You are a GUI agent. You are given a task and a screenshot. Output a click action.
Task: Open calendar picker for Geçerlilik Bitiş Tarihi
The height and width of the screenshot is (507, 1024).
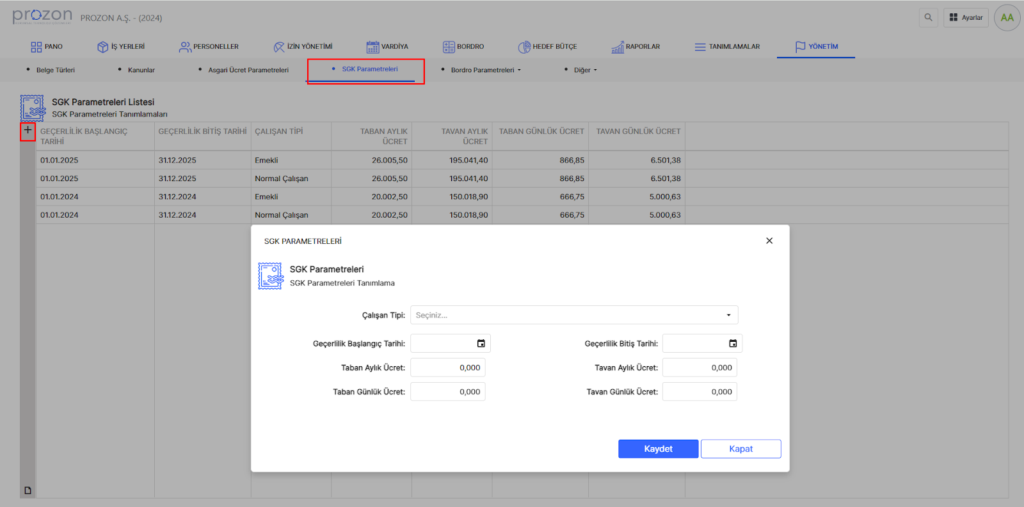coord(733,344)
